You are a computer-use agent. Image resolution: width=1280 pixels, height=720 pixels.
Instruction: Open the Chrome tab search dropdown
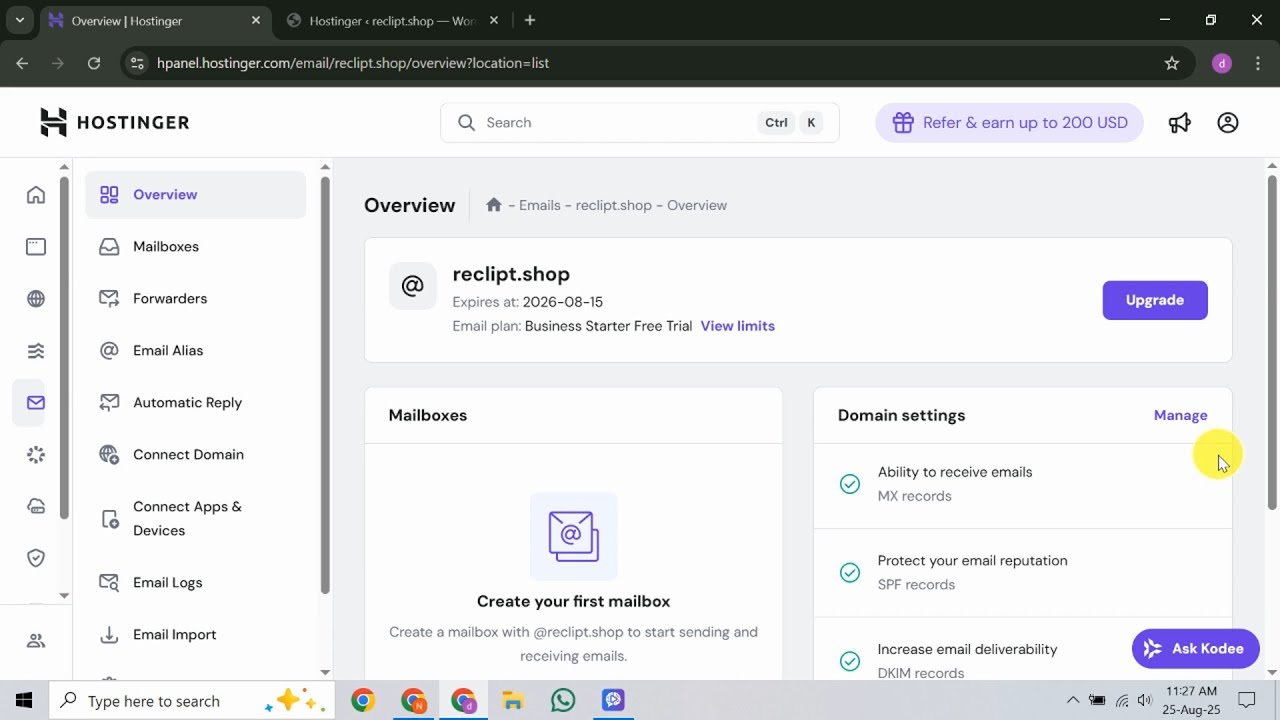(19, 20)
